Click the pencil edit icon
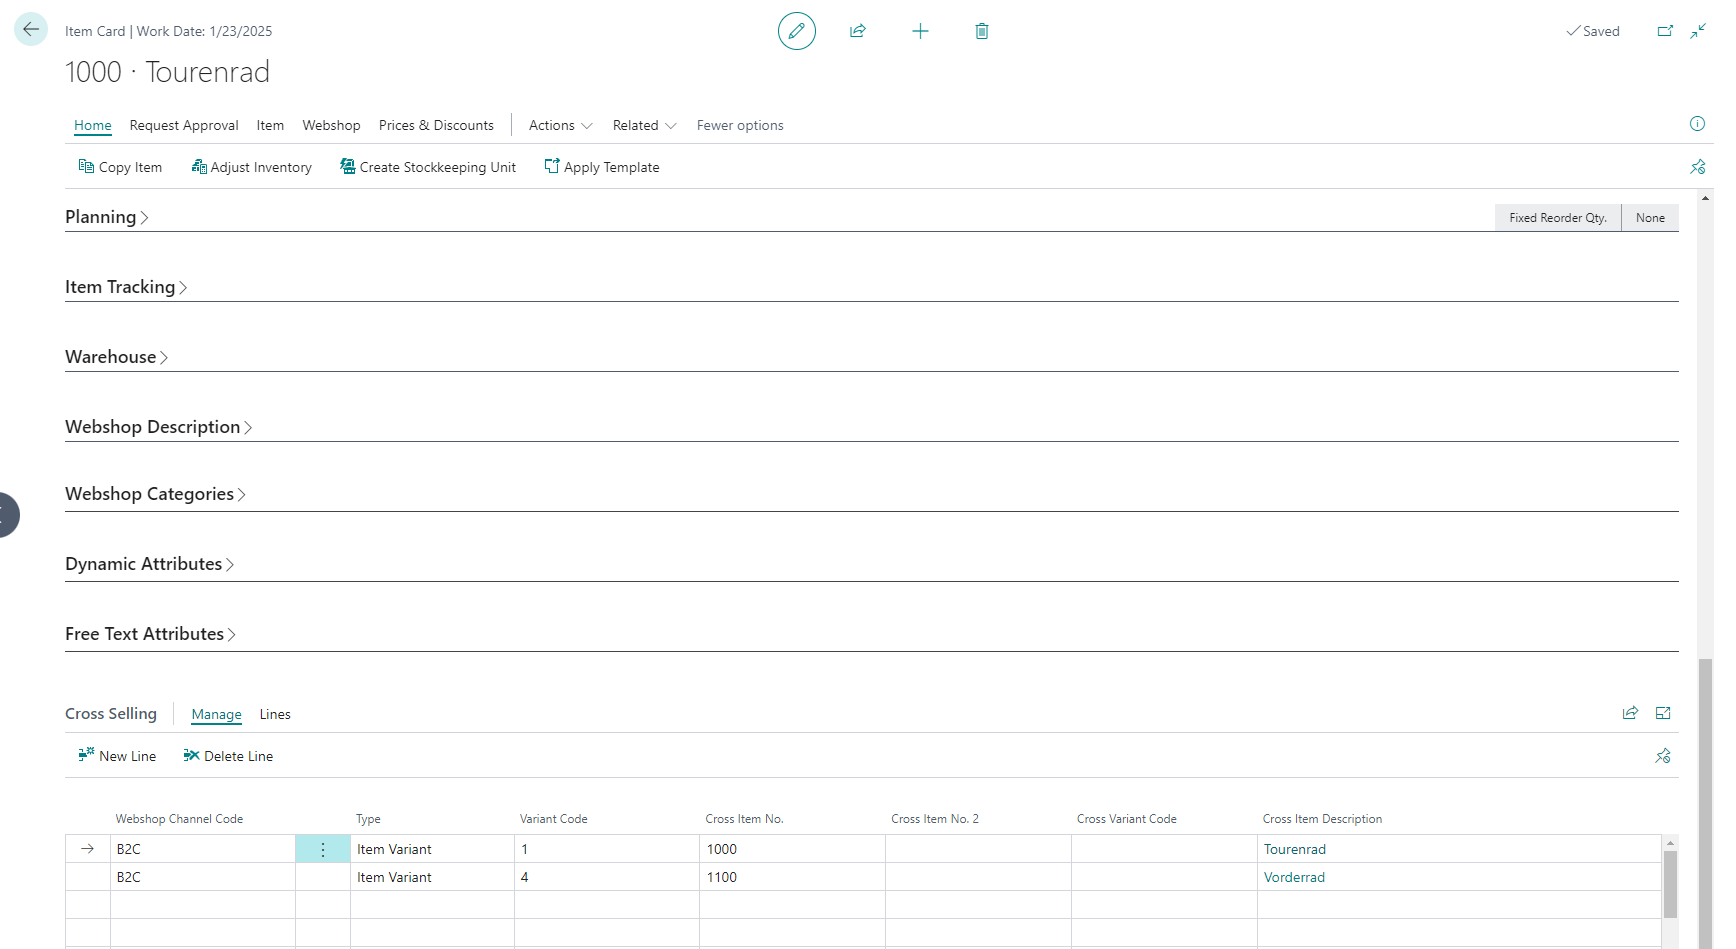 pos(796,31)
